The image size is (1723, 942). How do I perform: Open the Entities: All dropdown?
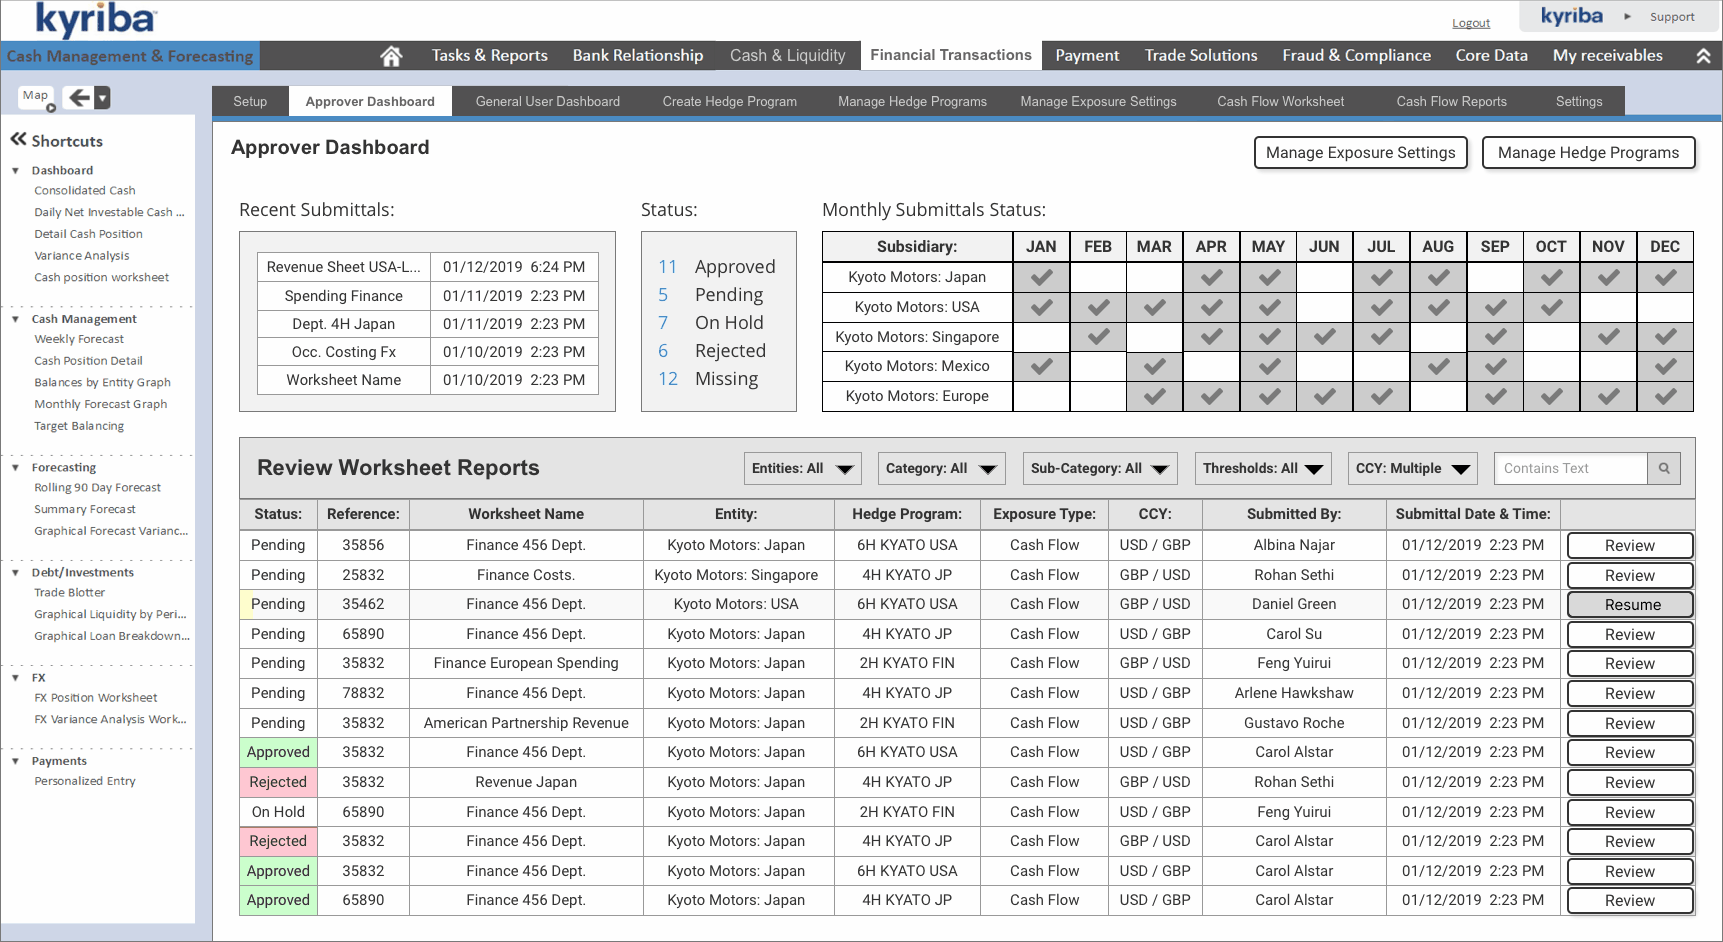coord(802,468)
